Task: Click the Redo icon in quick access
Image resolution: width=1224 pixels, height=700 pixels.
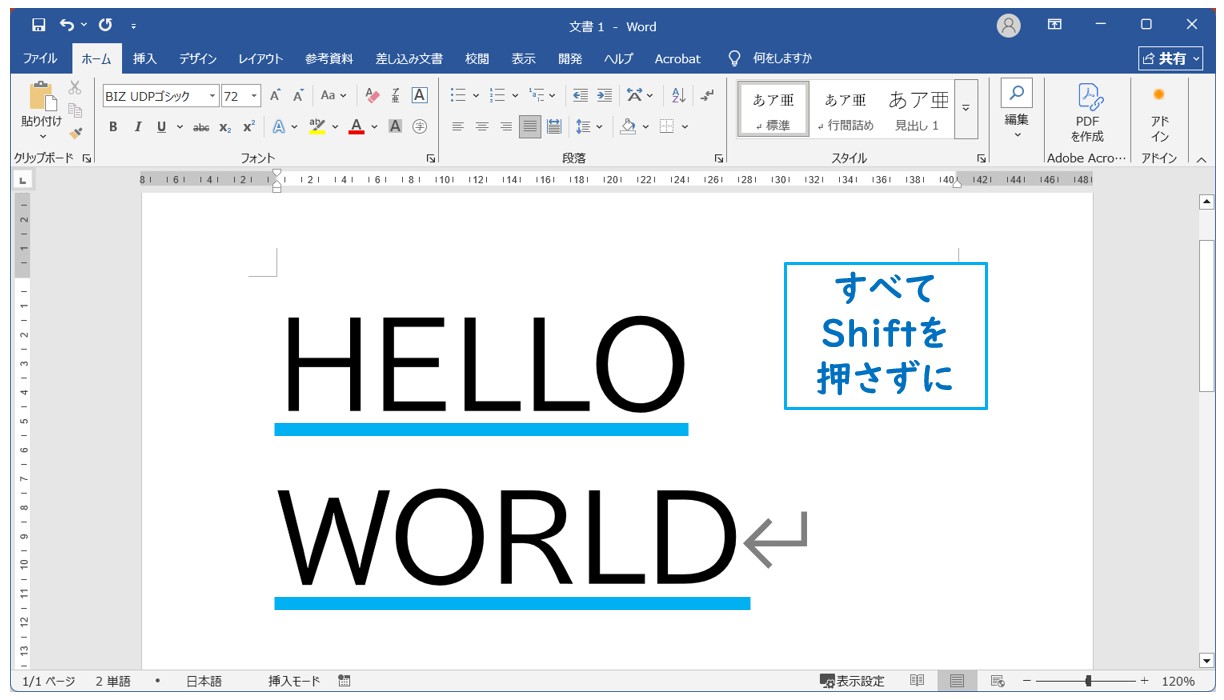Action: click(105, 25)
